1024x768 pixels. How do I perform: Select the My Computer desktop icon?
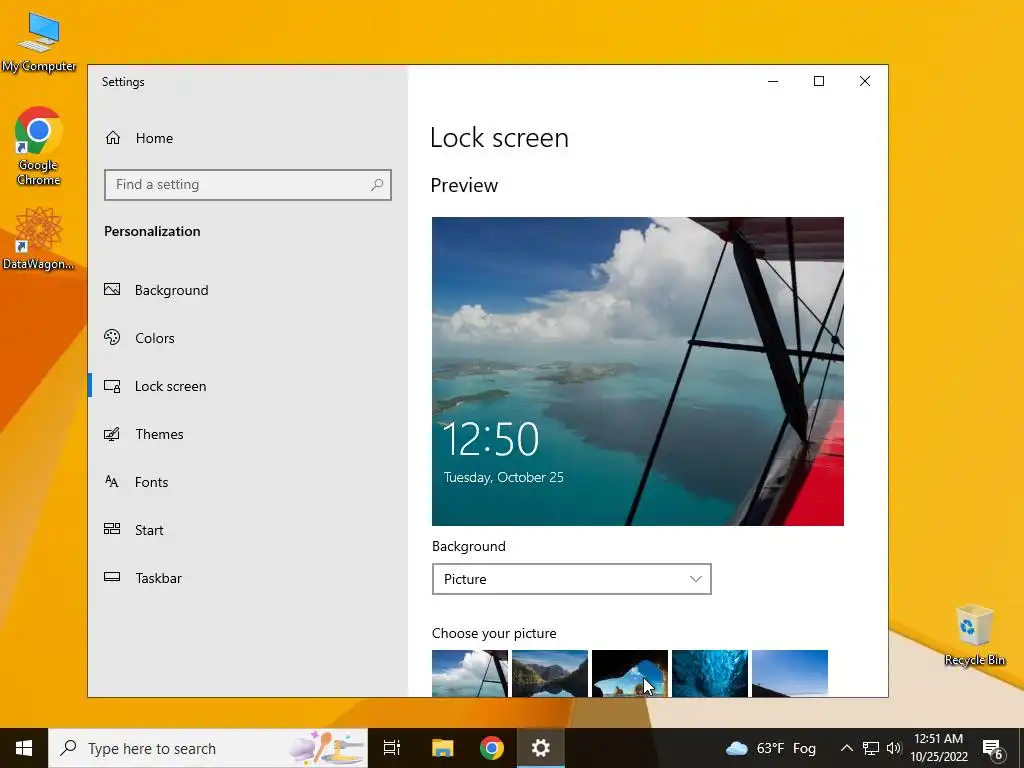pos(39,42)
